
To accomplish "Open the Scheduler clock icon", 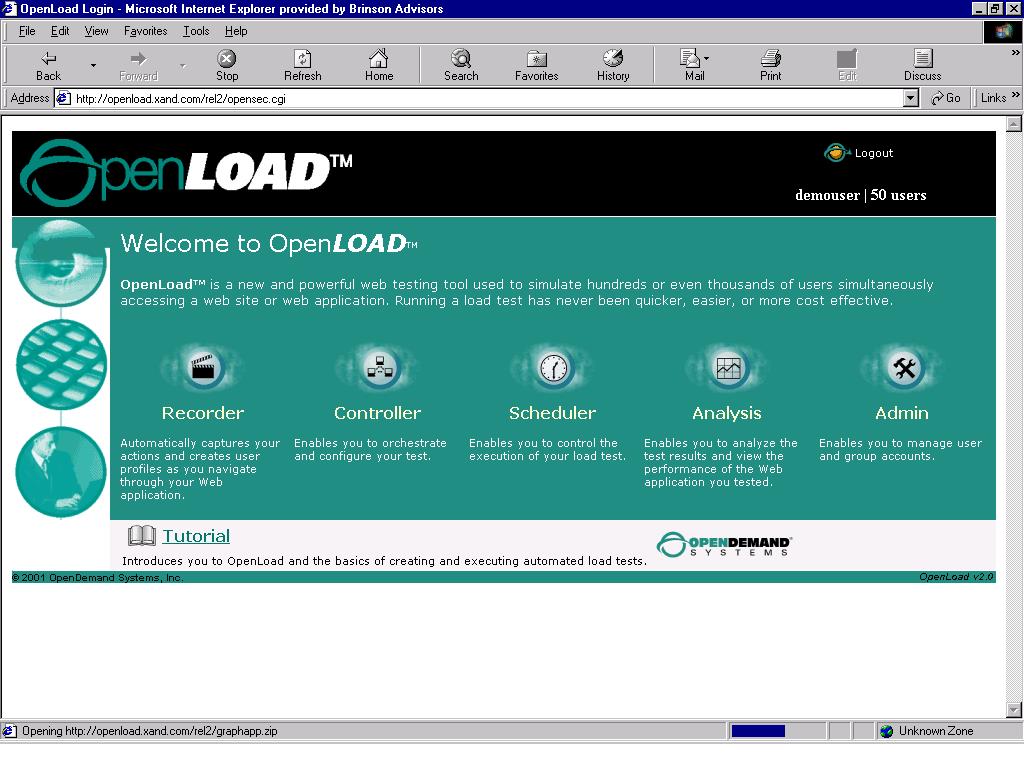I will (x=553, y=368).
